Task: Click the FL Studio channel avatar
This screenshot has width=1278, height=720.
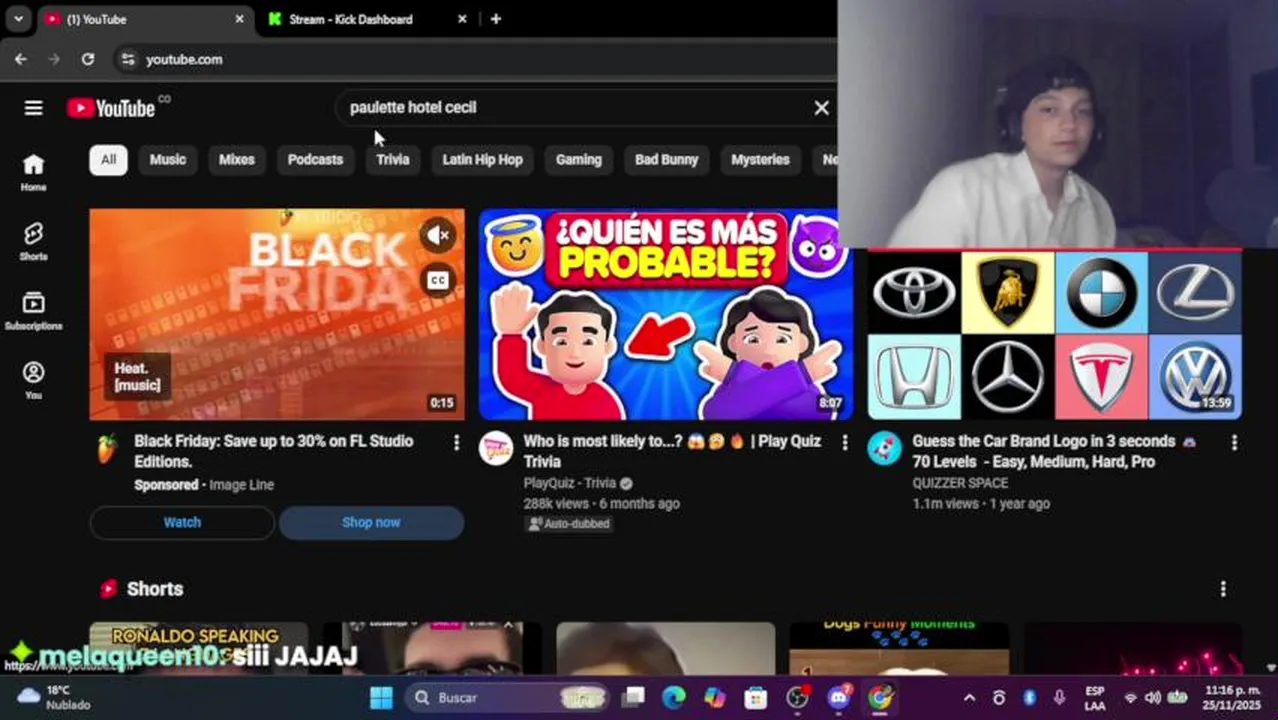Action: click(x=107, y=449)
